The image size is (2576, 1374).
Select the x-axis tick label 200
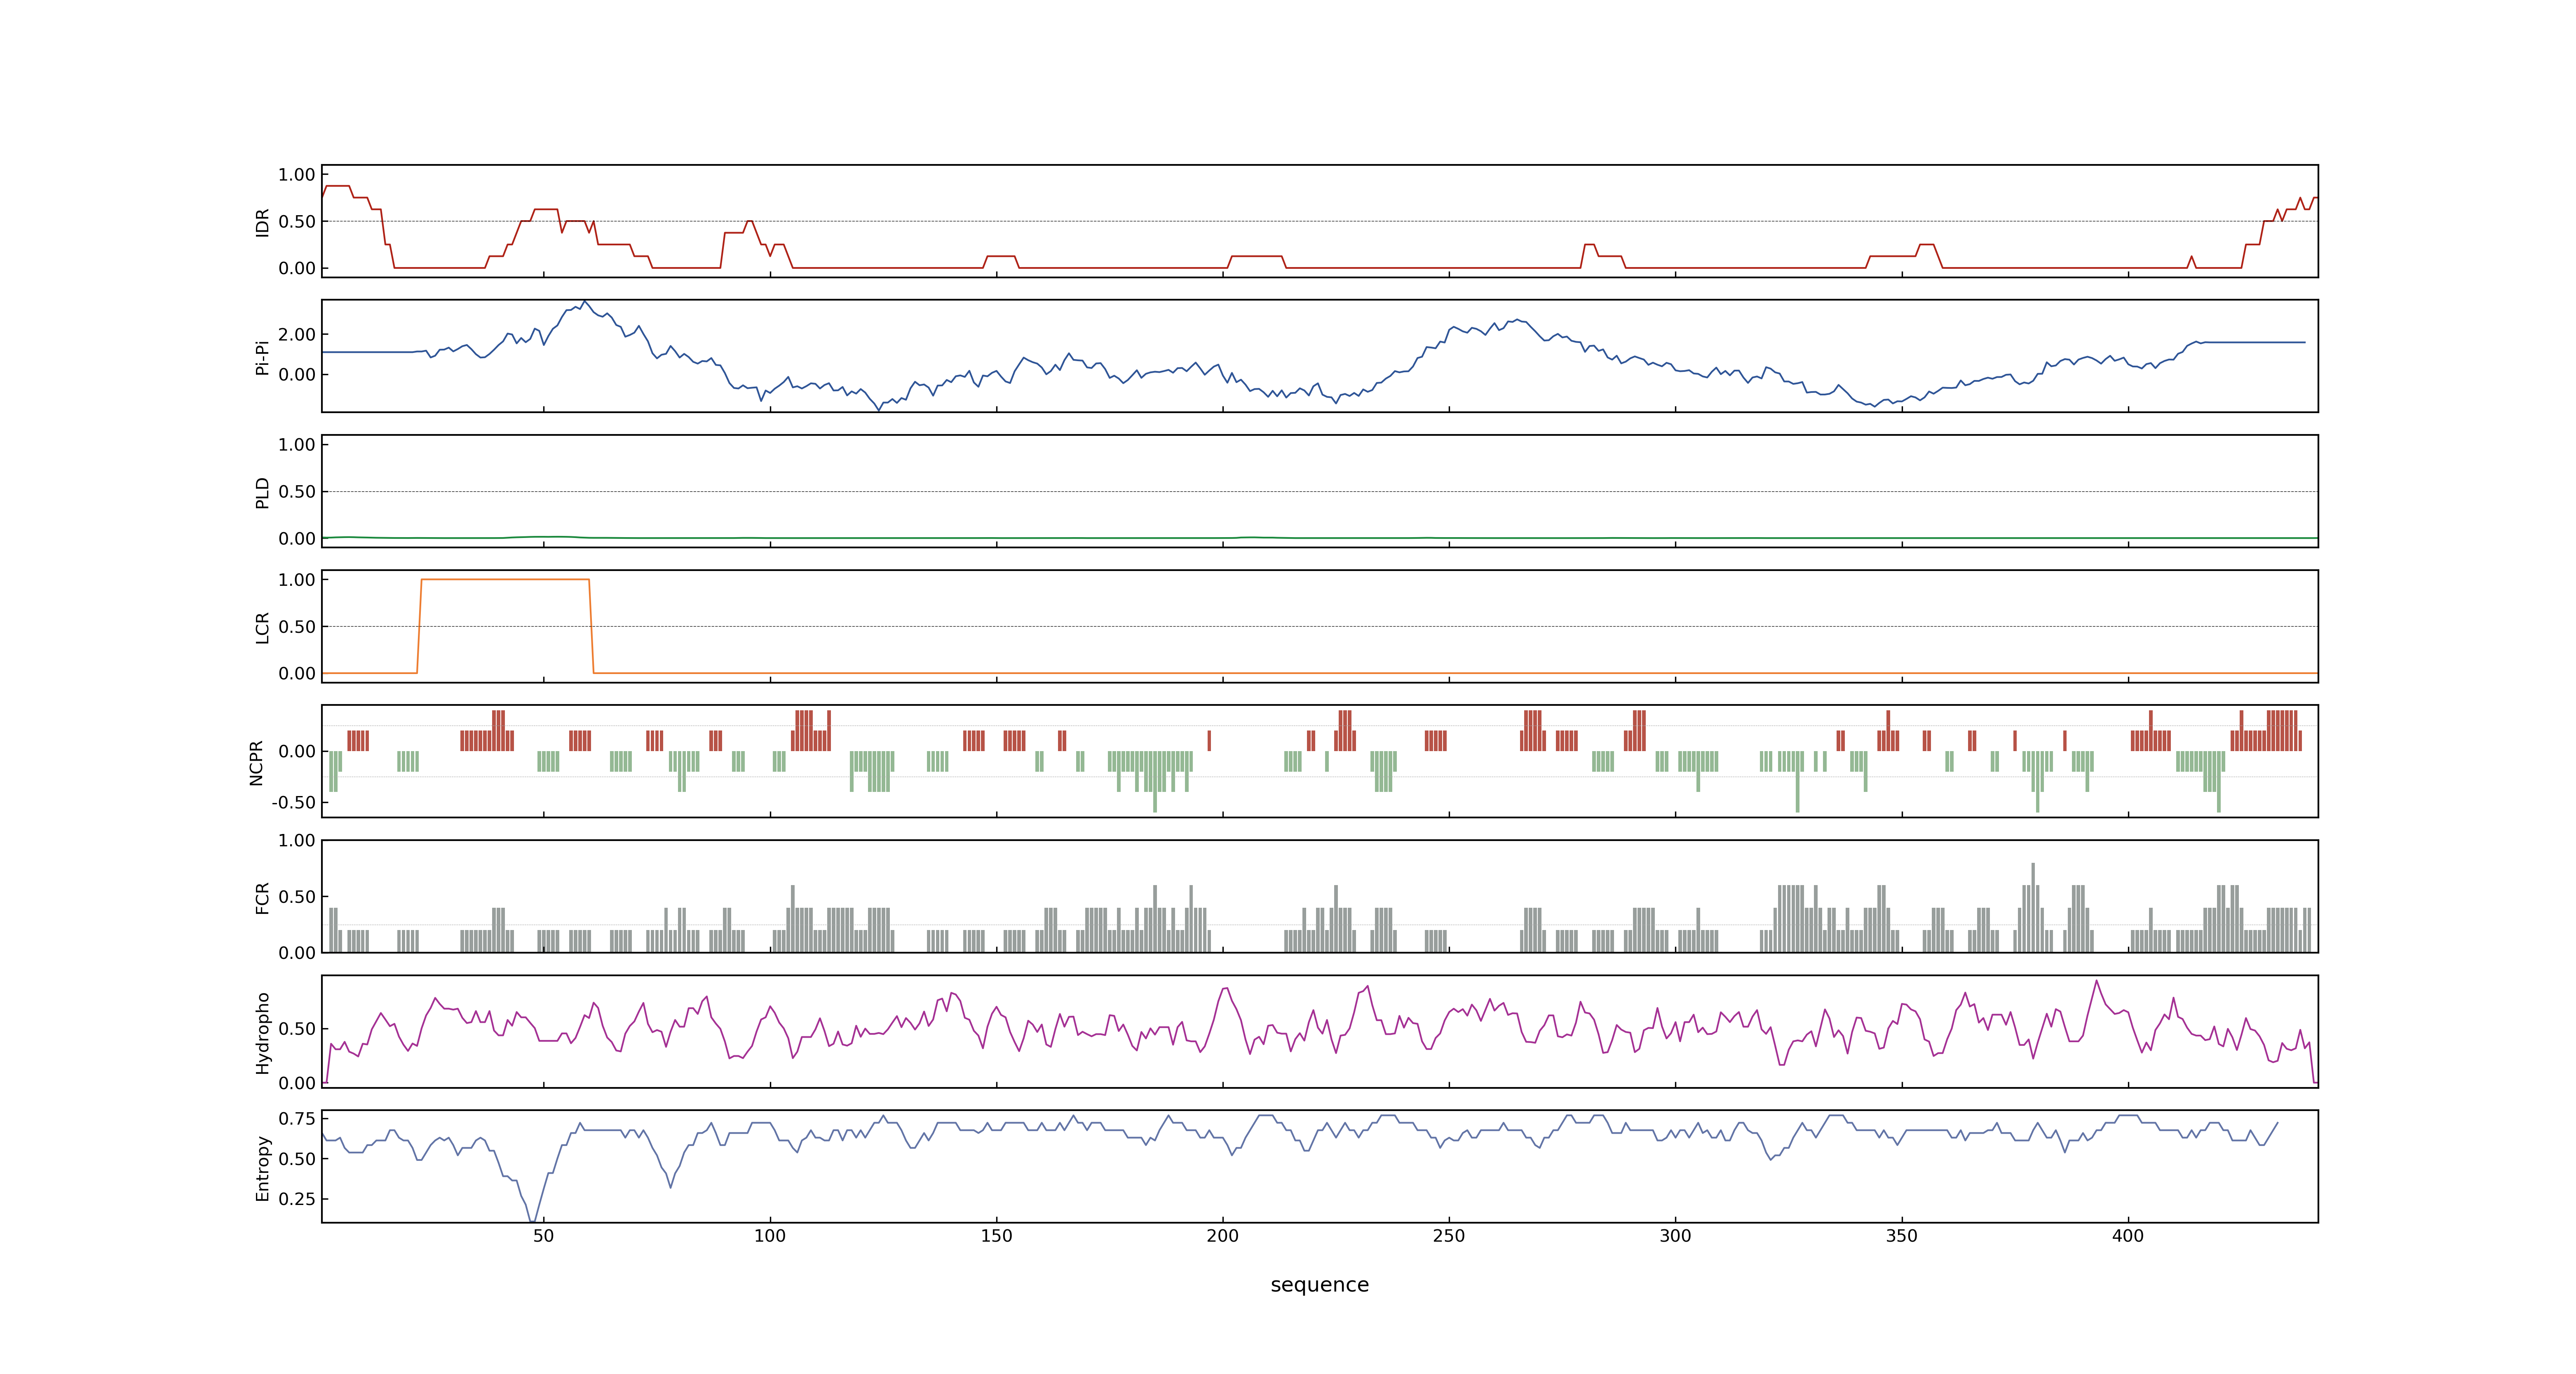click(x=1222, y=1236)
